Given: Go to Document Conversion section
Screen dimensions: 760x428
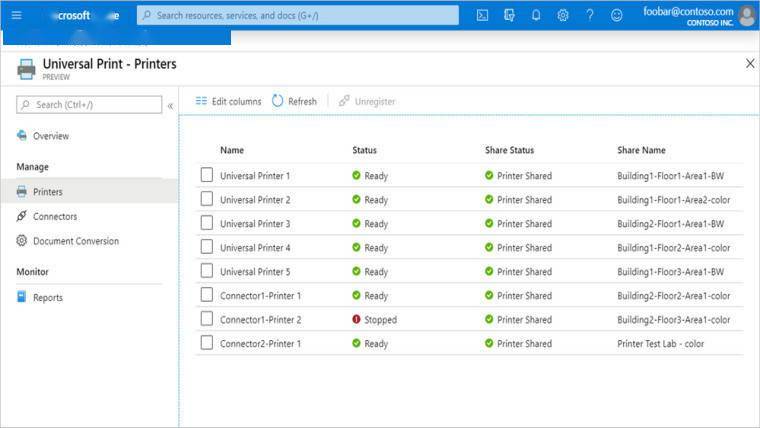Looking at the screenshot, I should [75, 241].
